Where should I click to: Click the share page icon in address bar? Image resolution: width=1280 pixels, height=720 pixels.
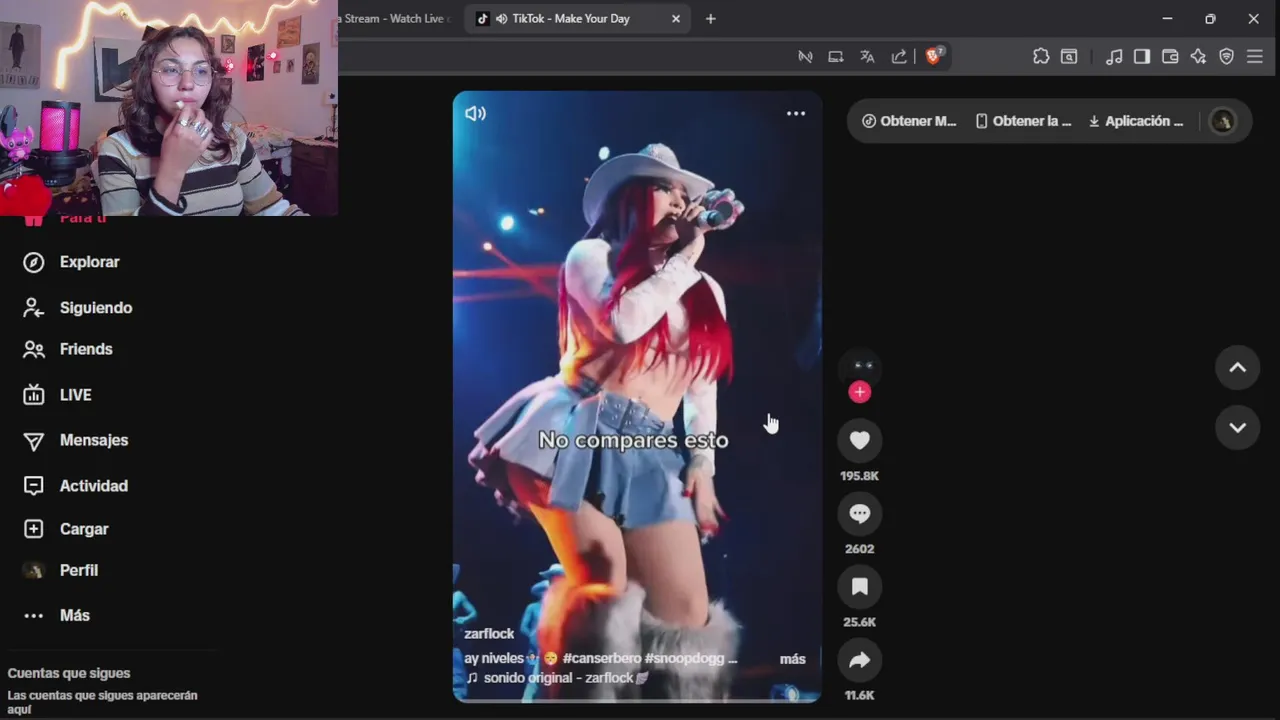click(x=899, y=57)
